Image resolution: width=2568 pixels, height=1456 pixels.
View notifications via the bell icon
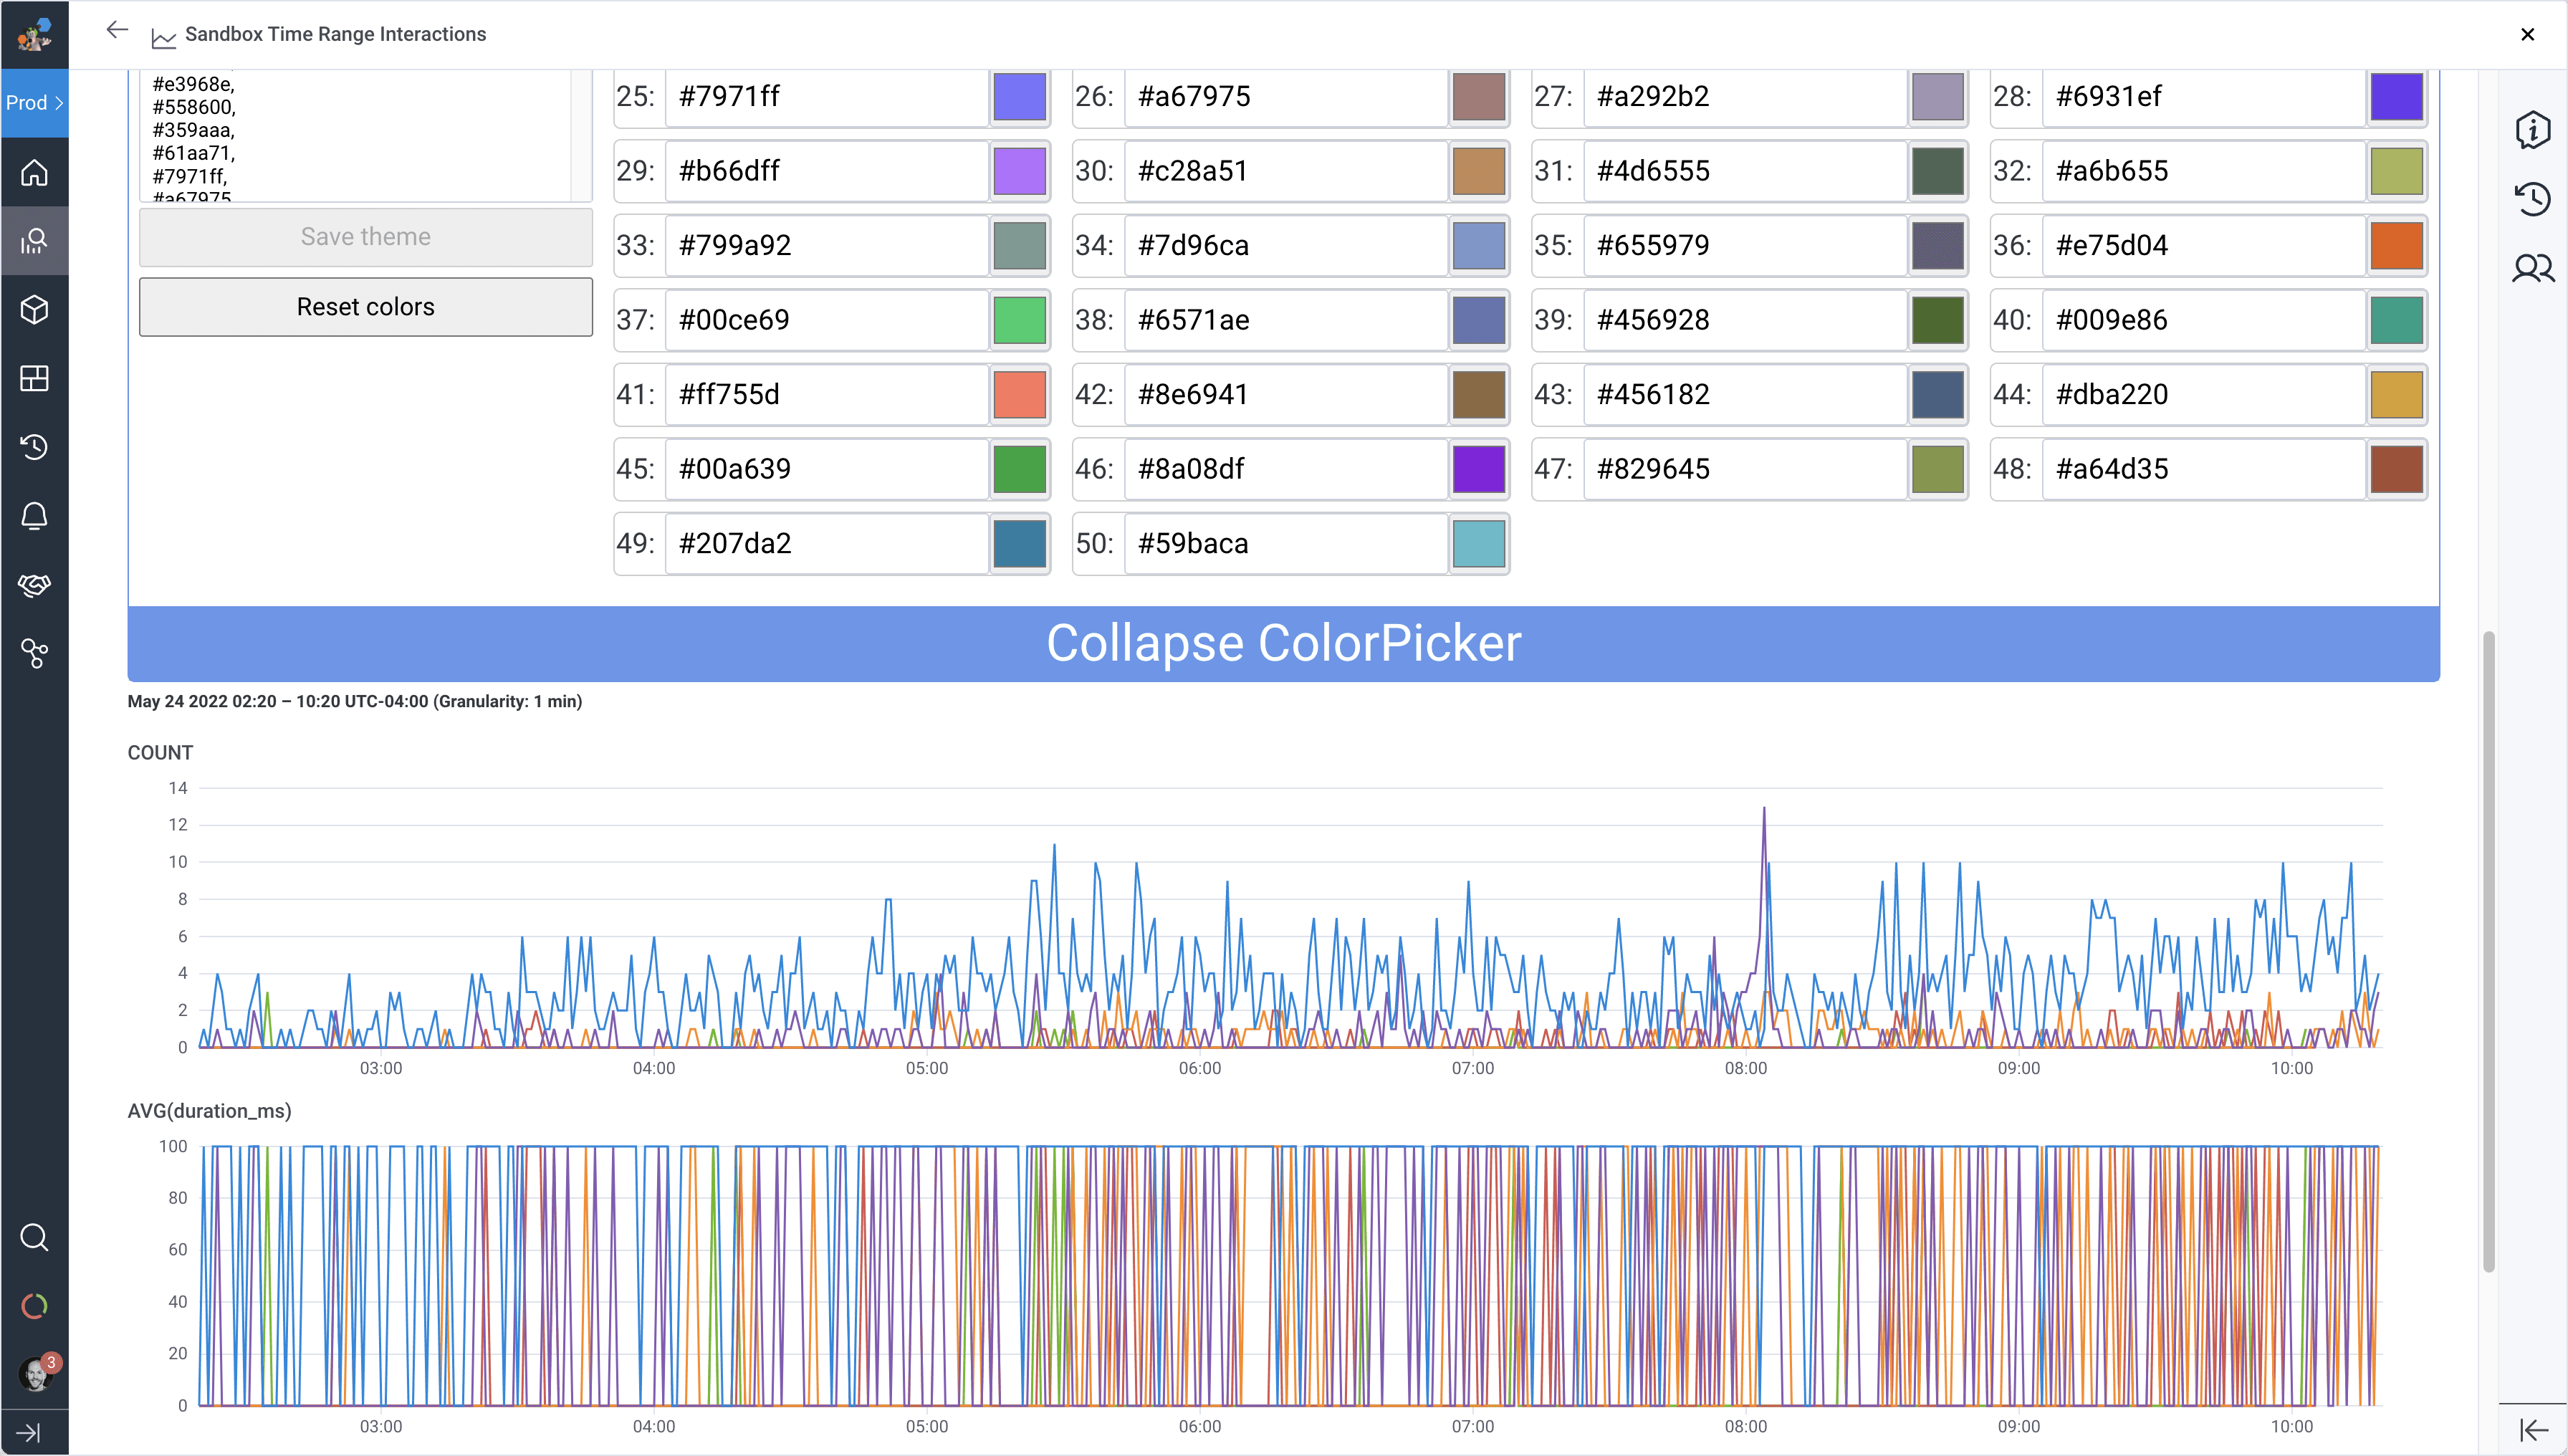click(34, 516)
